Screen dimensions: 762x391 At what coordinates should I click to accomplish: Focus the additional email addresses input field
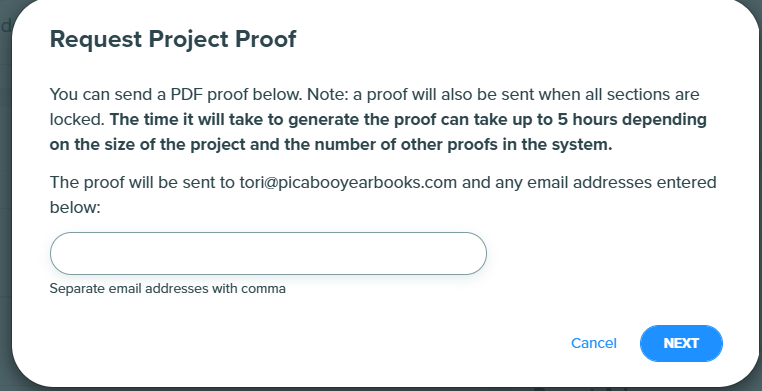tap(268, 254)
